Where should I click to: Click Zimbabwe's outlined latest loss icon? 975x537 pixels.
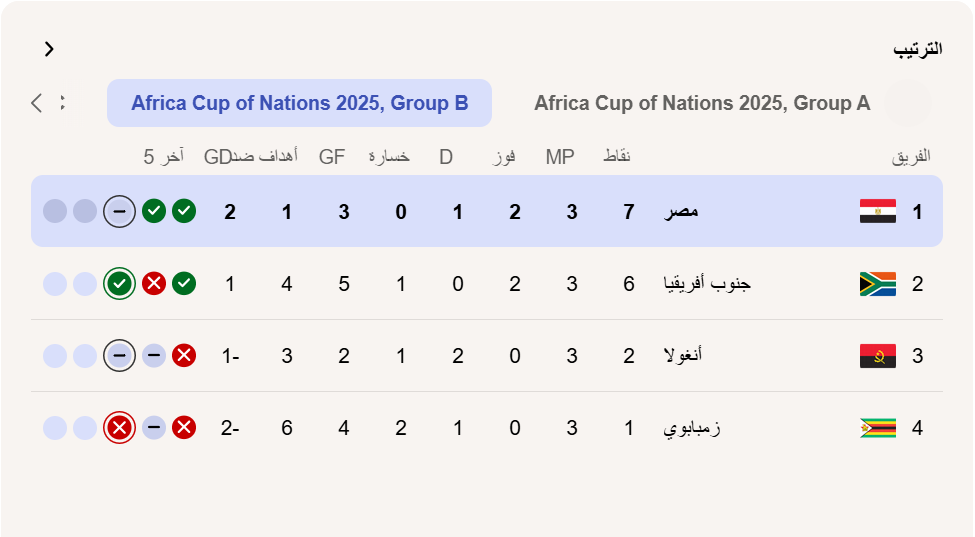pos(120,428)
